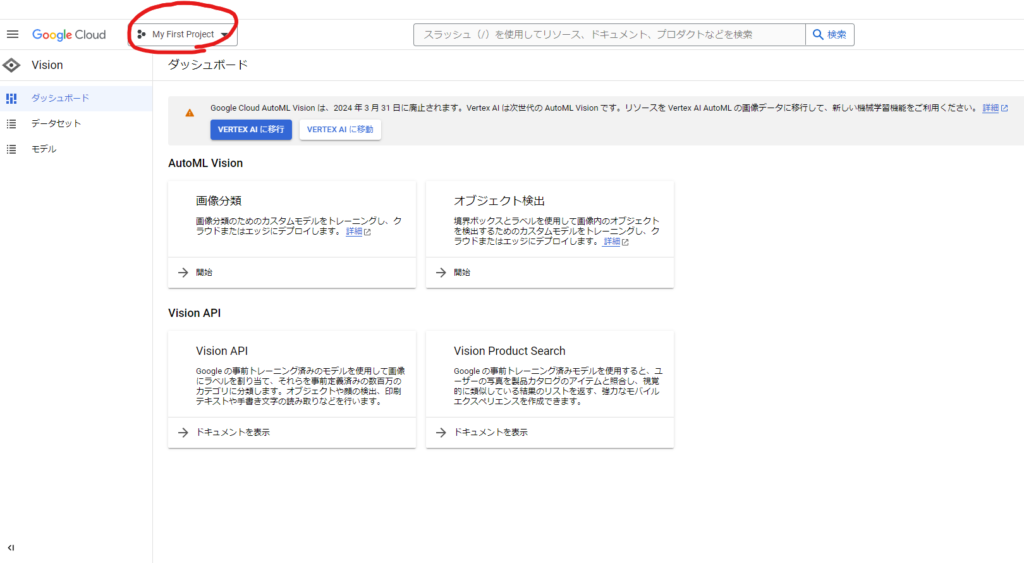Select ダッシュボード in the sidebar
Screen dimensions: 1024x563
76,98
